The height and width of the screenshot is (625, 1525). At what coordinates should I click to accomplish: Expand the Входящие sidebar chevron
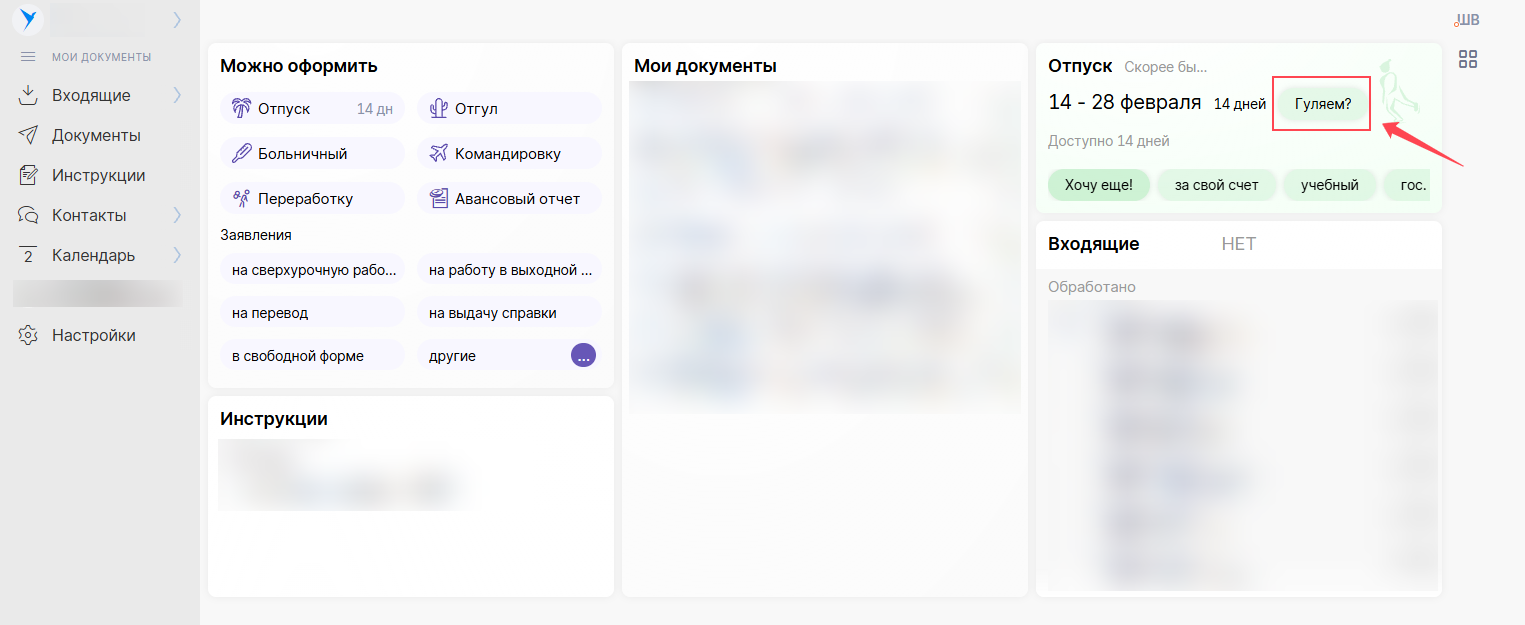(177, 95)
